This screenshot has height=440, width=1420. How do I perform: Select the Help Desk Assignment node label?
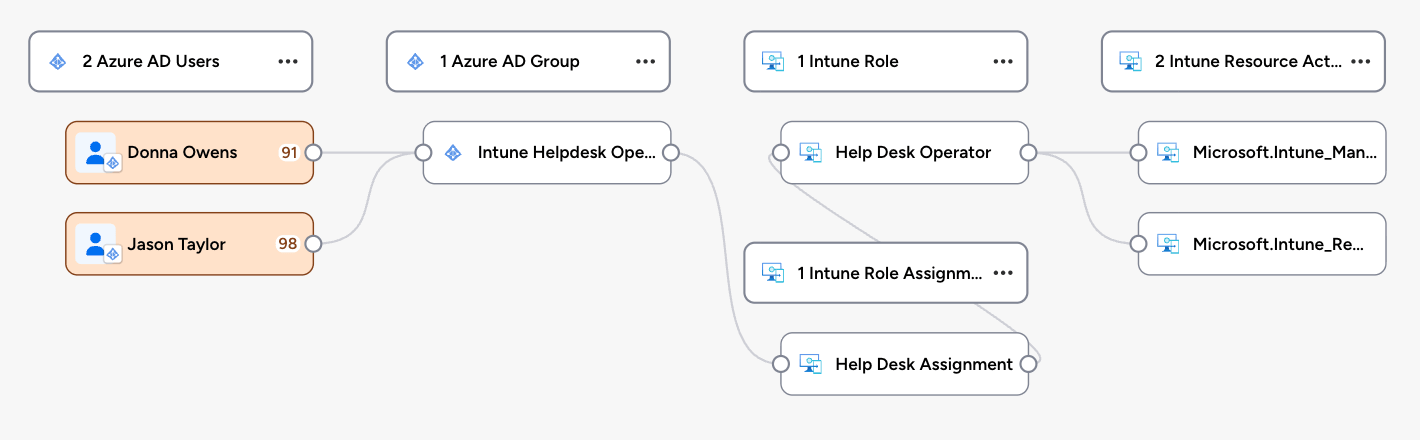[923, 364]
